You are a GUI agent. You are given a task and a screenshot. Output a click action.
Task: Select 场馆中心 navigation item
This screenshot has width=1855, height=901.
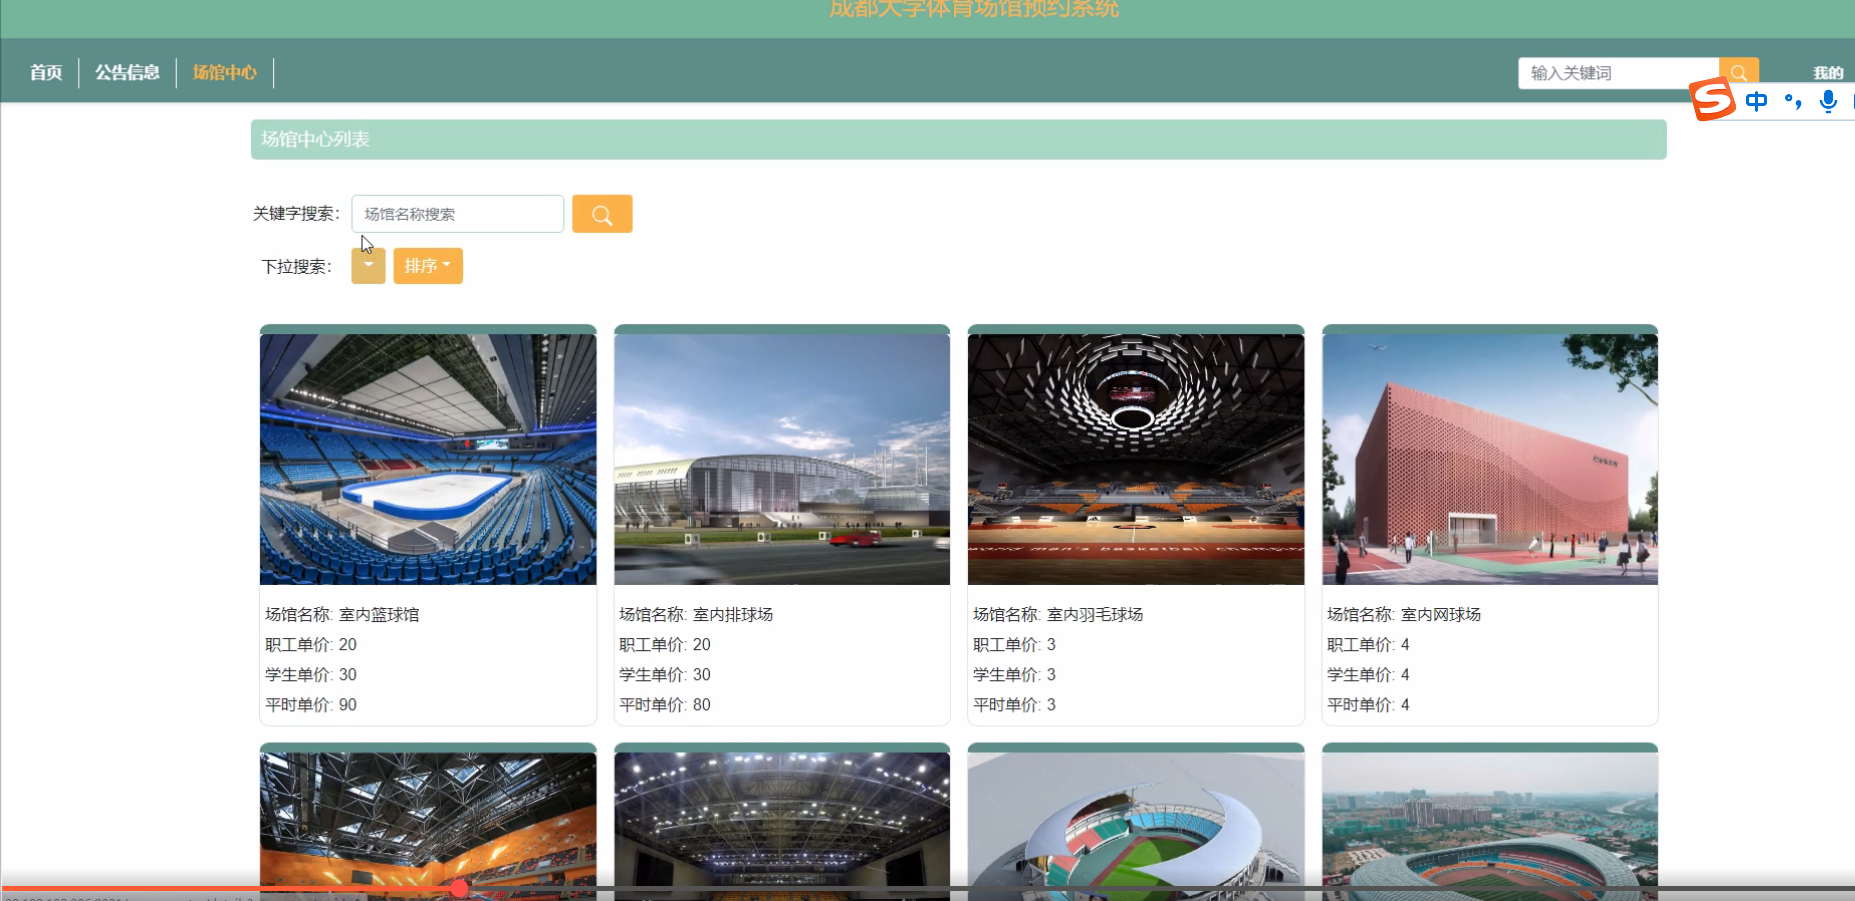[225, 72]
